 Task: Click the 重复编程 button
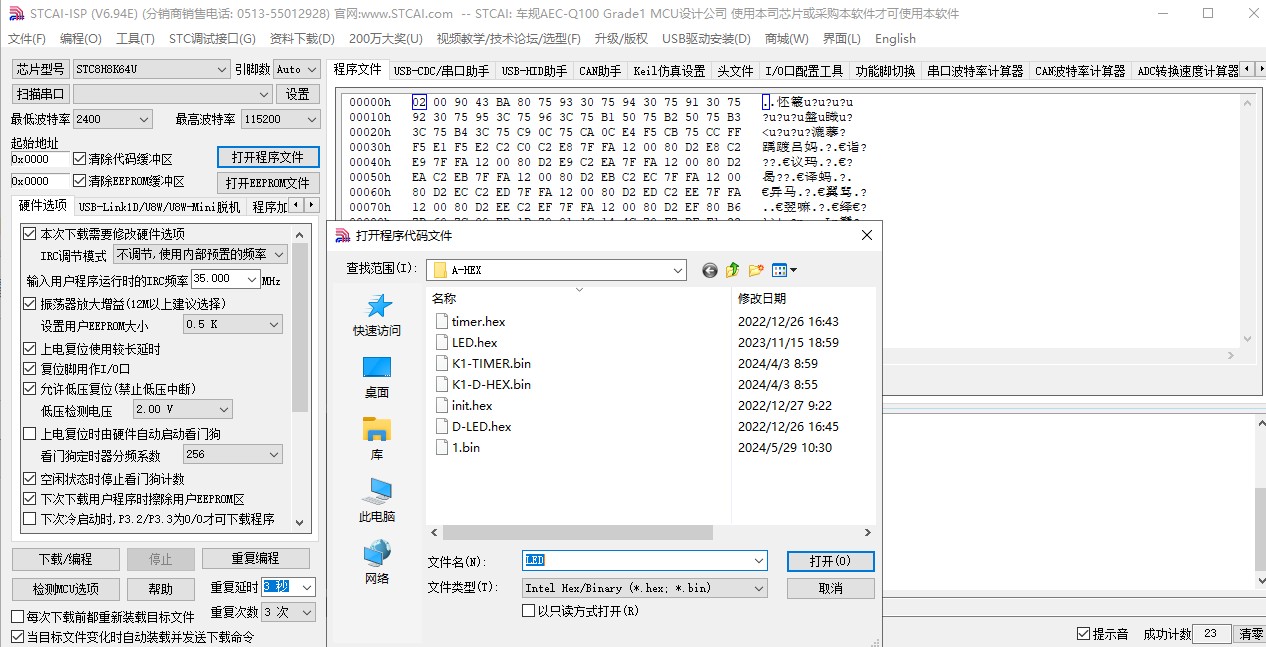pyautogui.click(x=256, y=559)
